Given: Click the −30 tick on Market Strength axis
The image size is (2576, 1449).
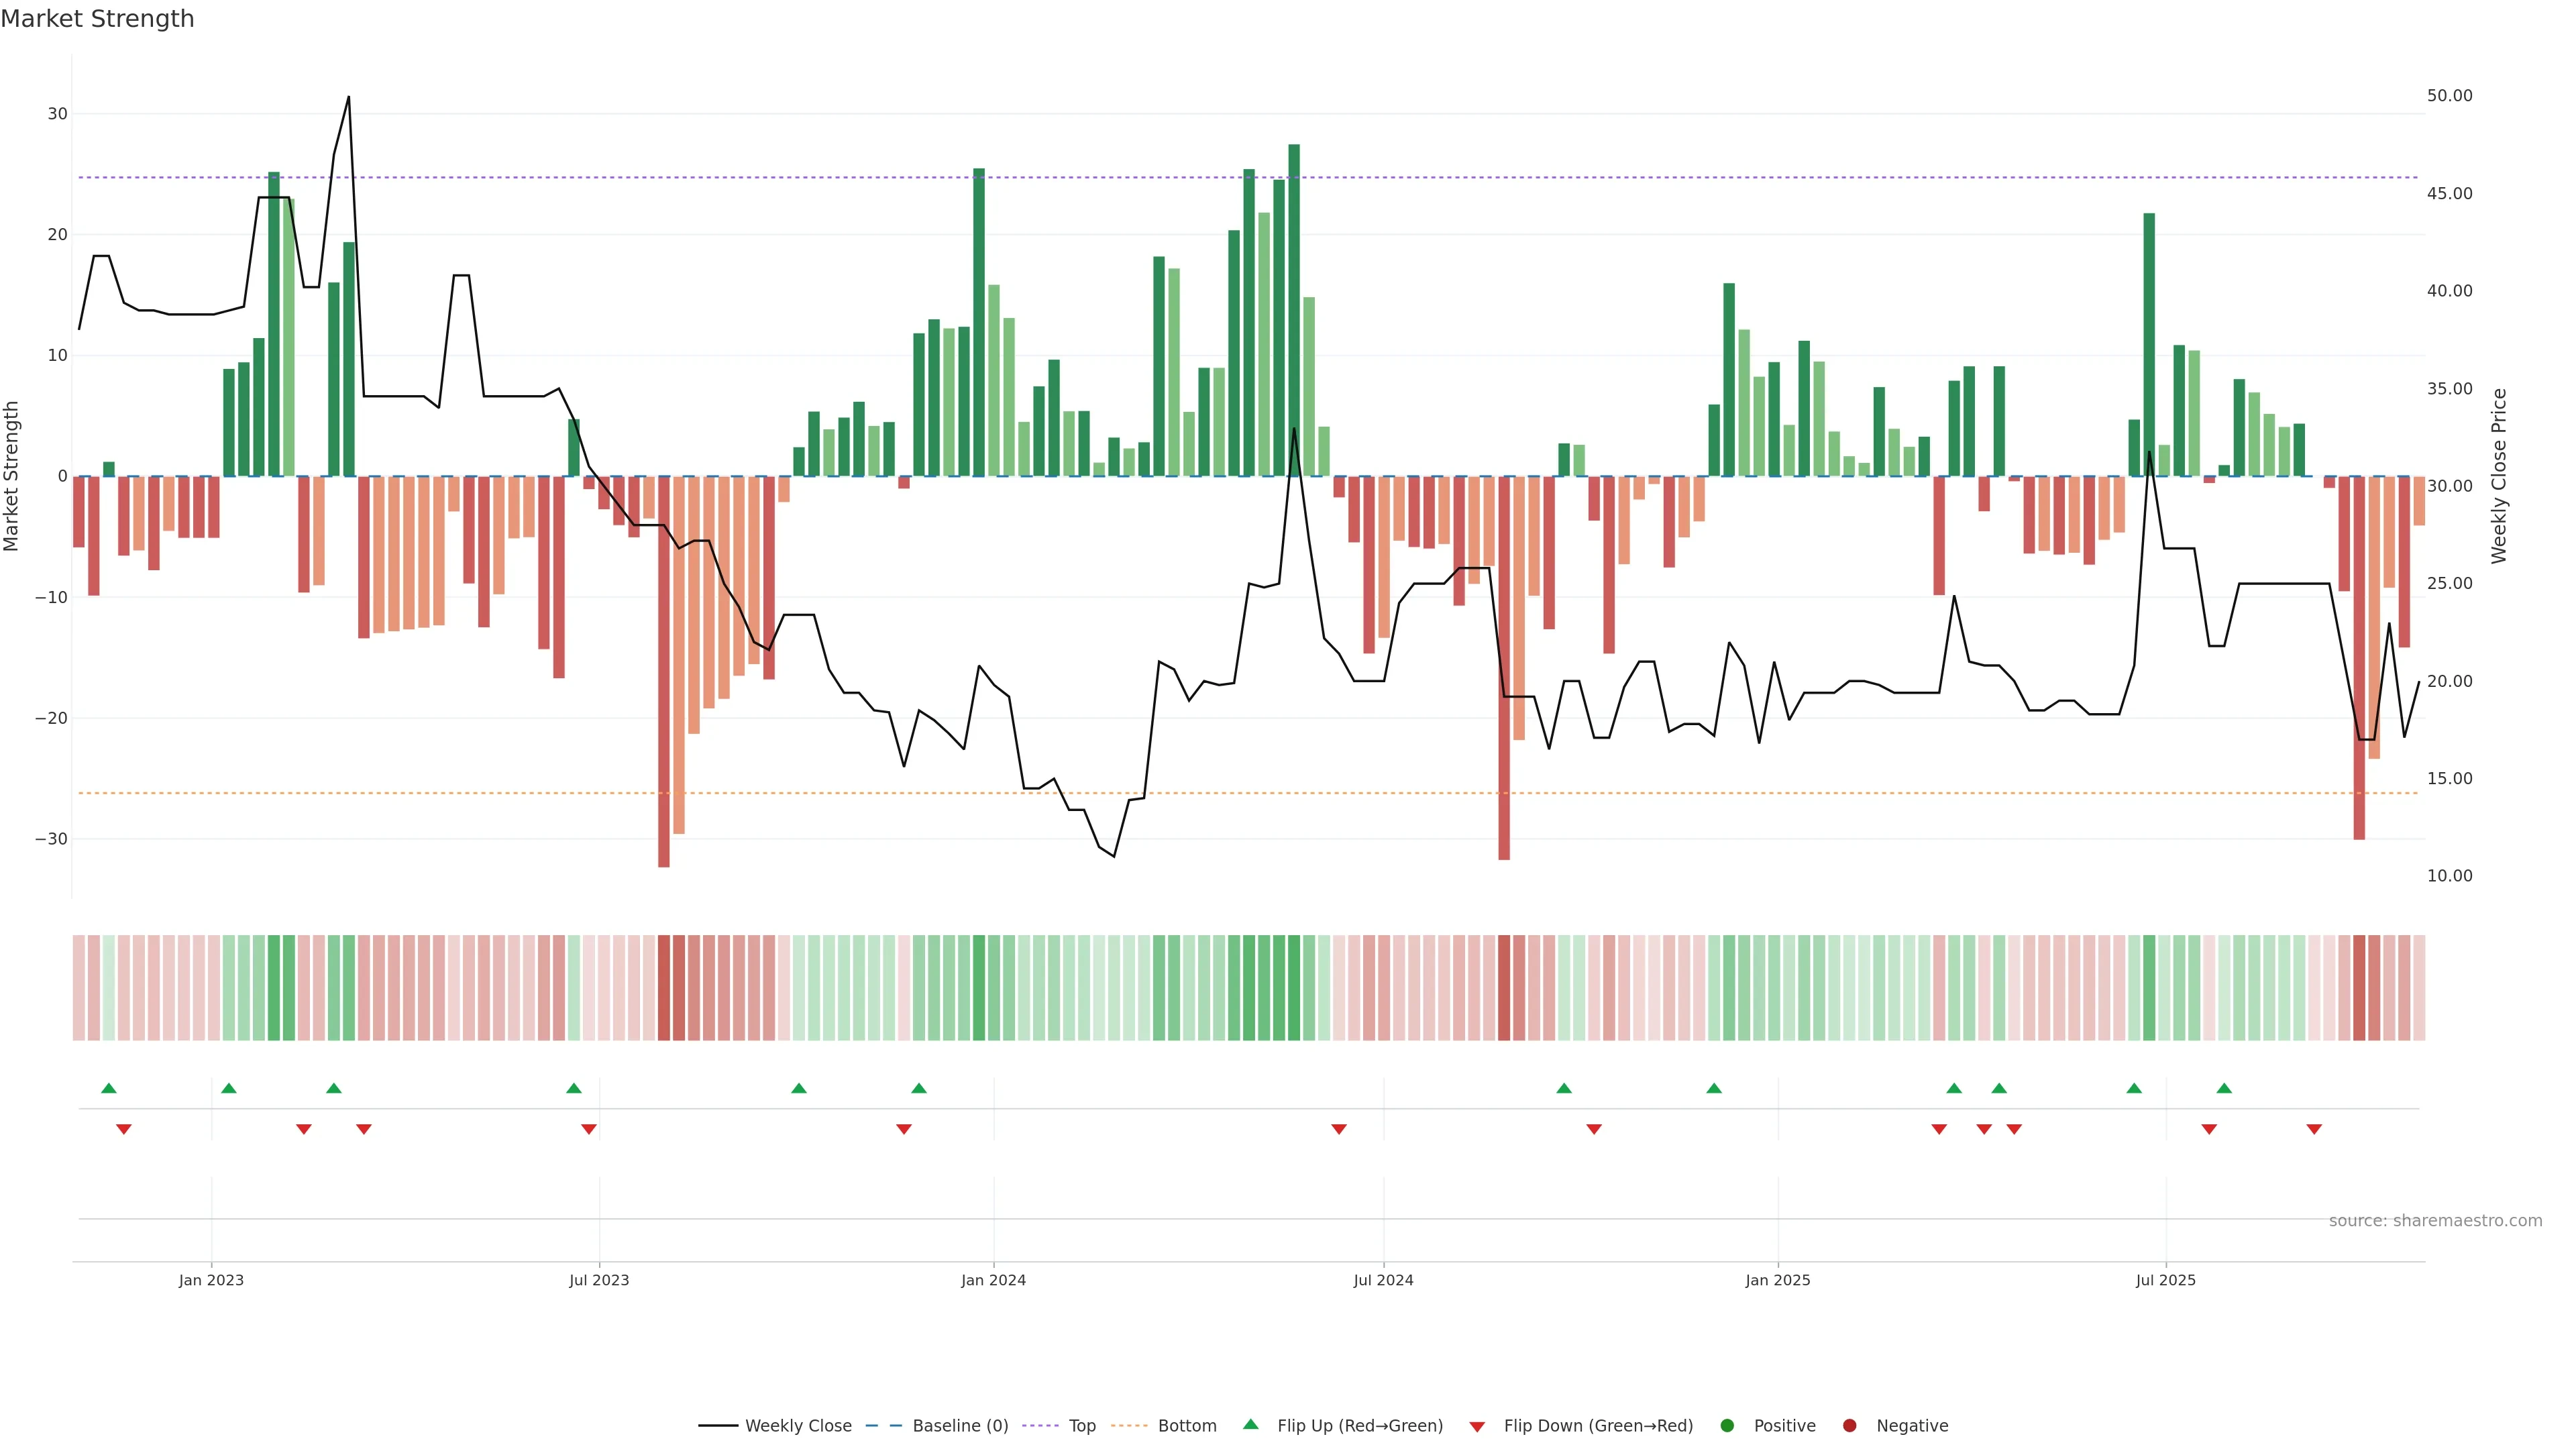Looking at the screenshot, I should [x=51, y=839].
